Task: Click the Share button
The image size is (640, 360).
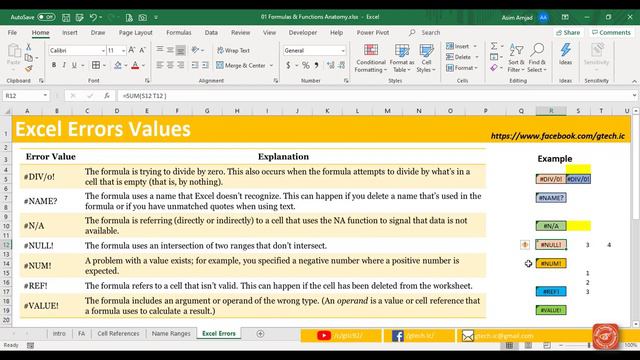Action: click(568, 33)
